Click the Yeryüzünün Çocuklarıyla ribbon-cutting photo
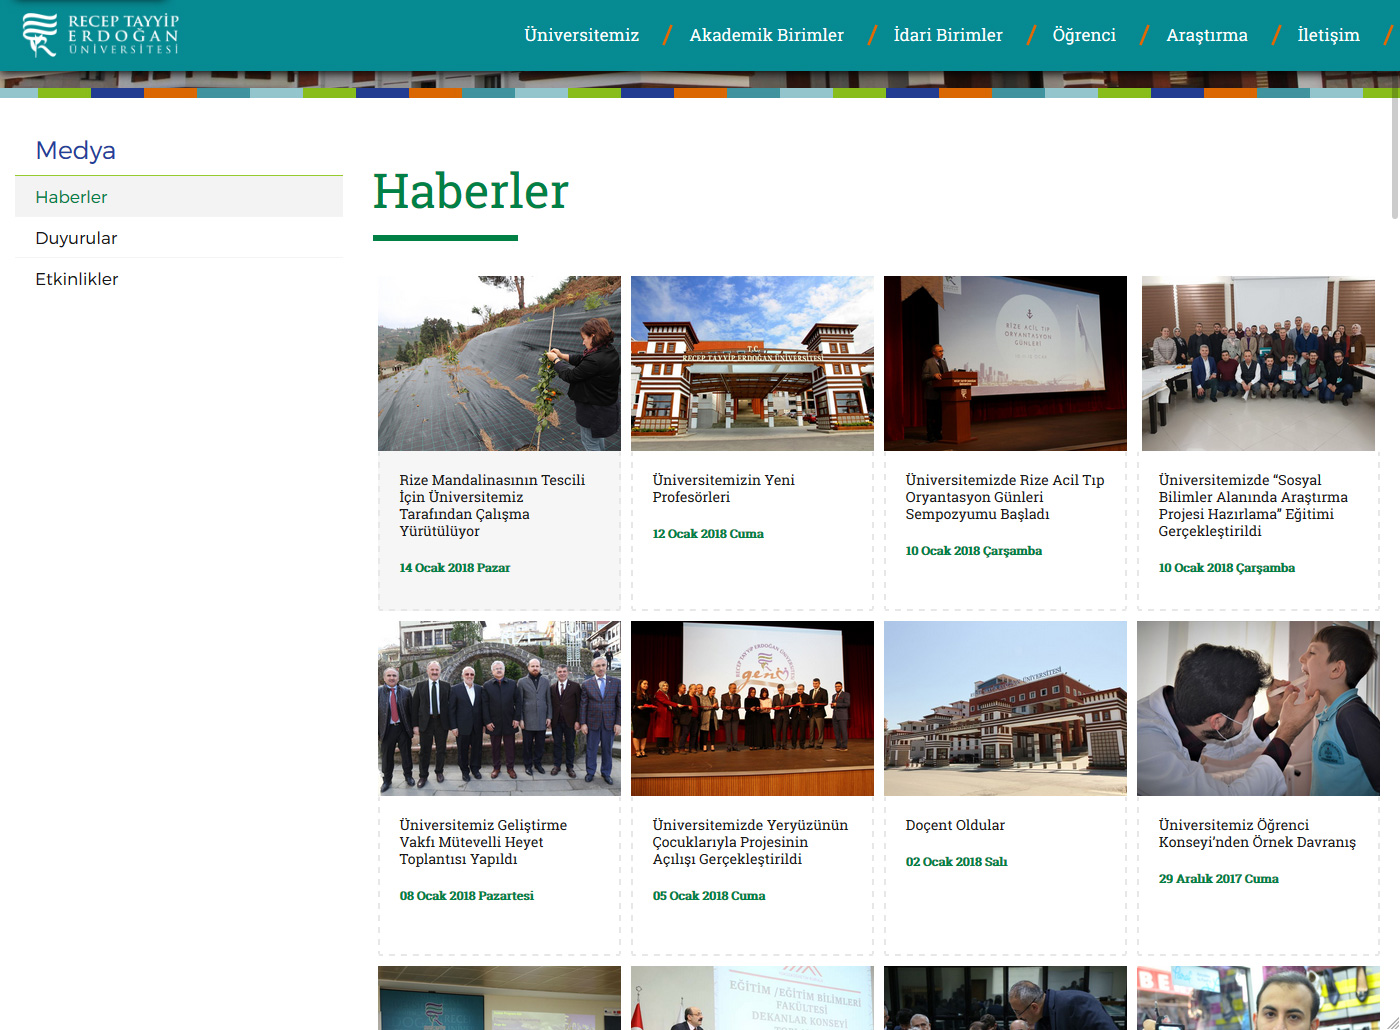The image size is (1400, 1030). (x=752, y=708)
